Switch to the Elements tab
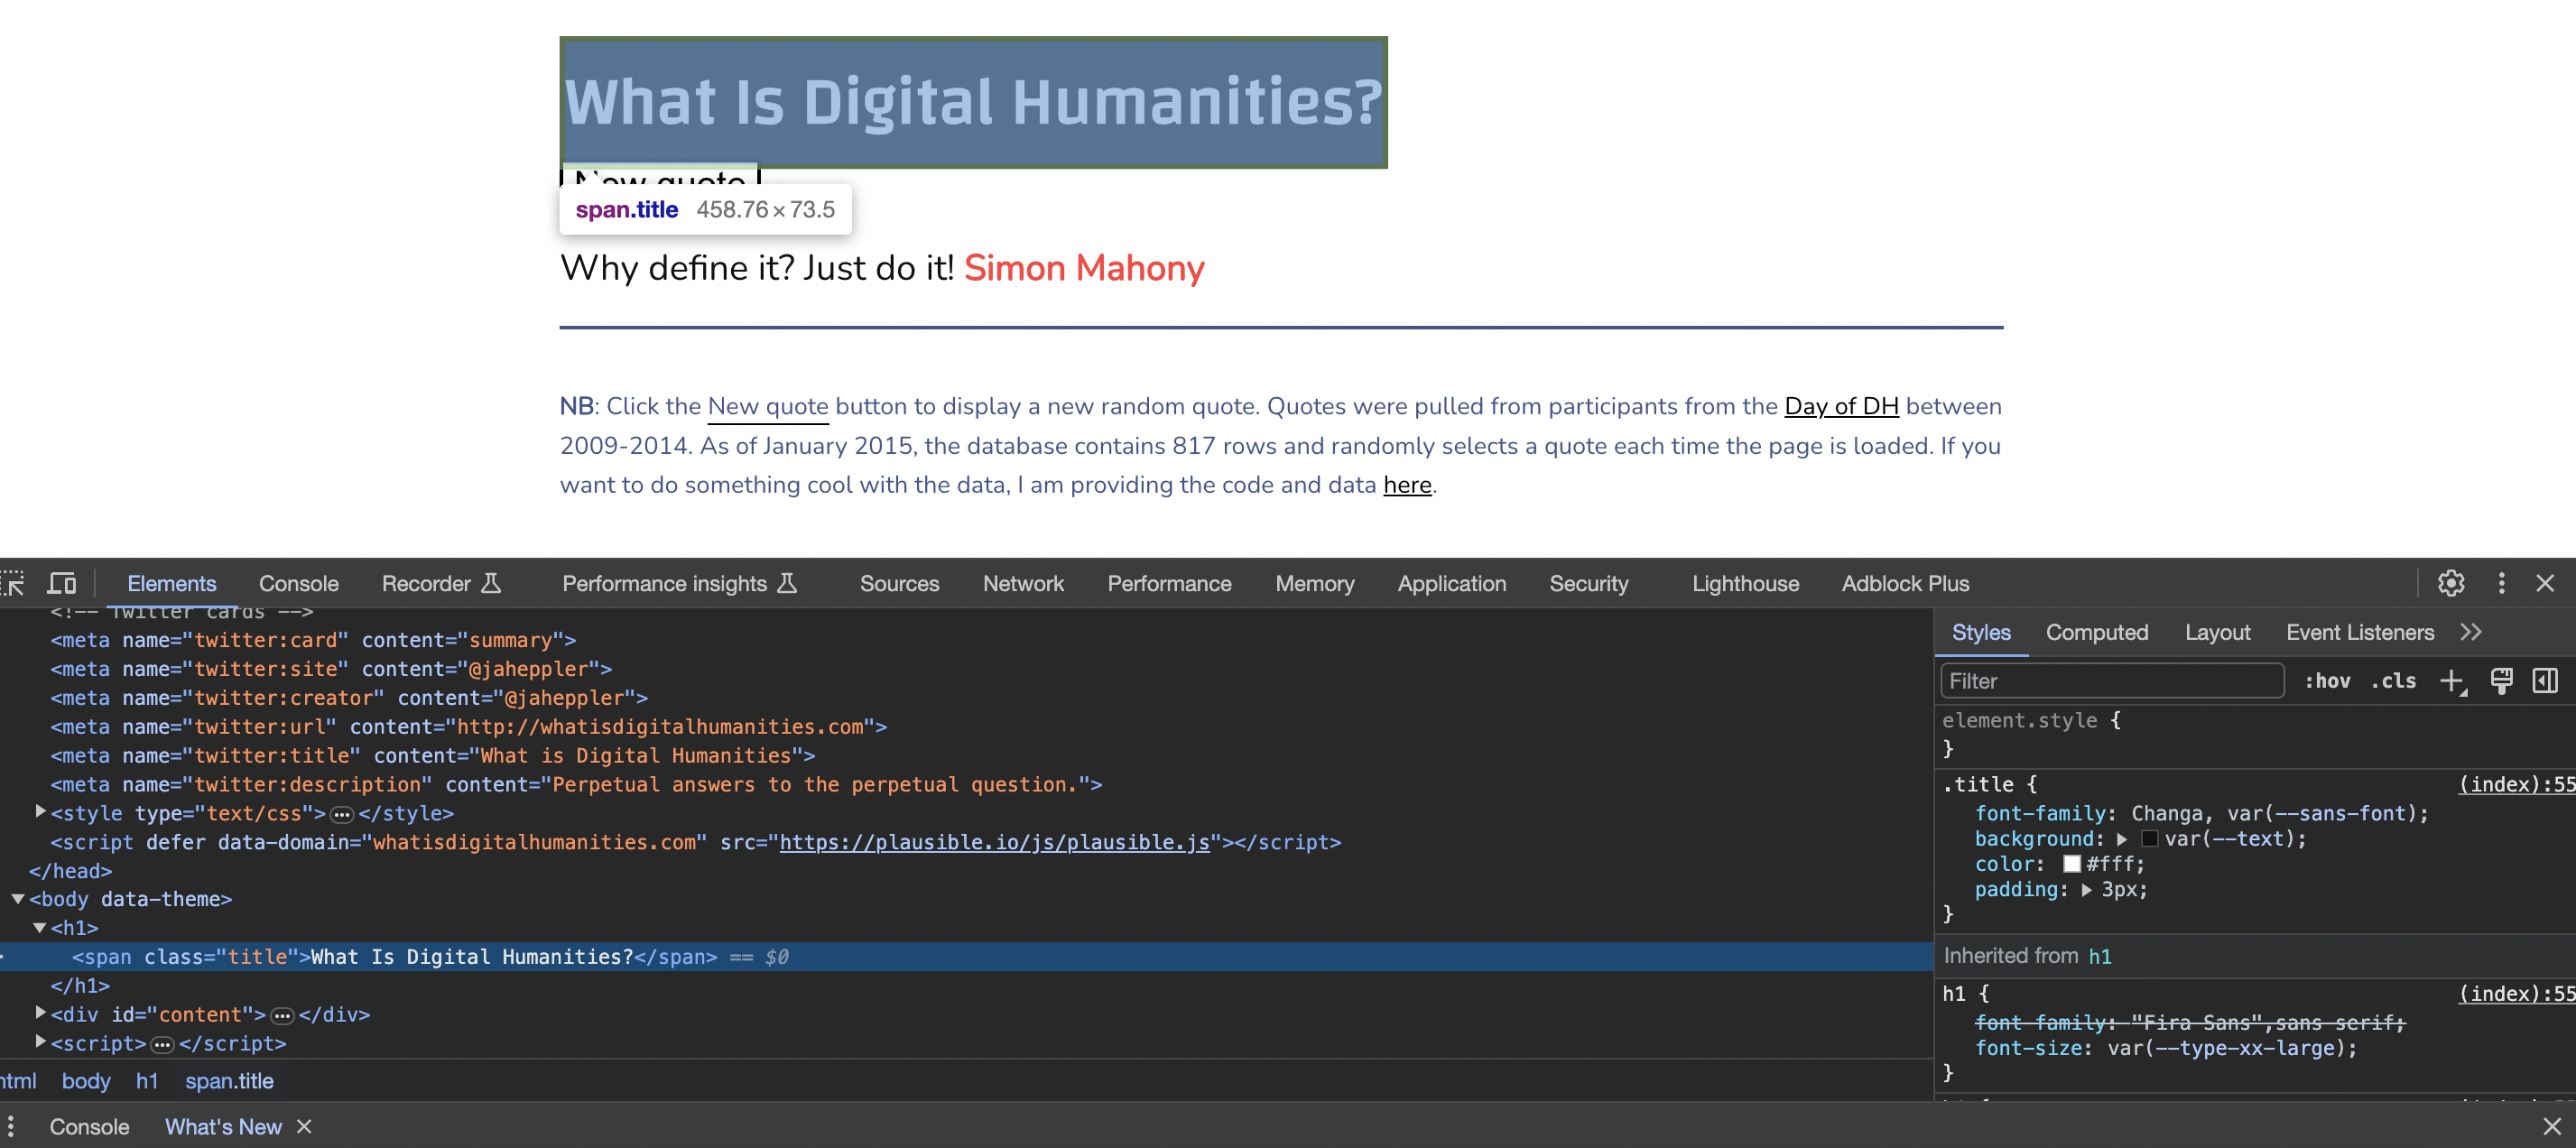 (x=171, y=583)
